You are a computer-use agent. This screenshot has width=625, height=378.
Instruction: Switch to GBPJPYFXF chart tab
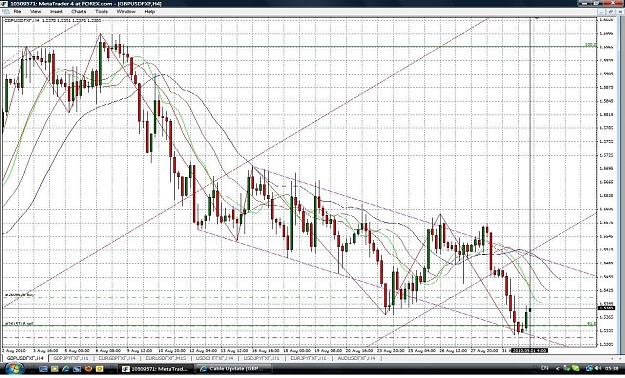point(71,358)
